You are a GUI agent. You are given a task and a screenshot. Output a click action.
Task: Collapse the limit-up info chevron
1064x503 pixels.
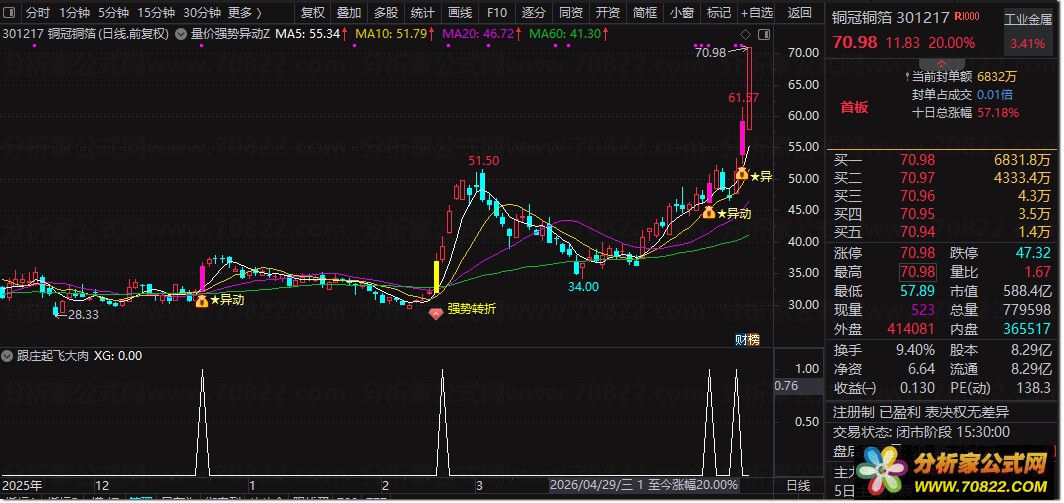point(941,62)
